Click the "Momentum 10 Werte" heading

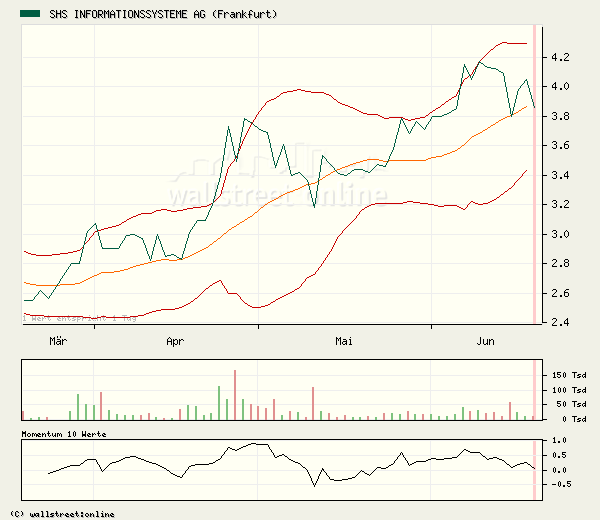[x=64, y=434]
